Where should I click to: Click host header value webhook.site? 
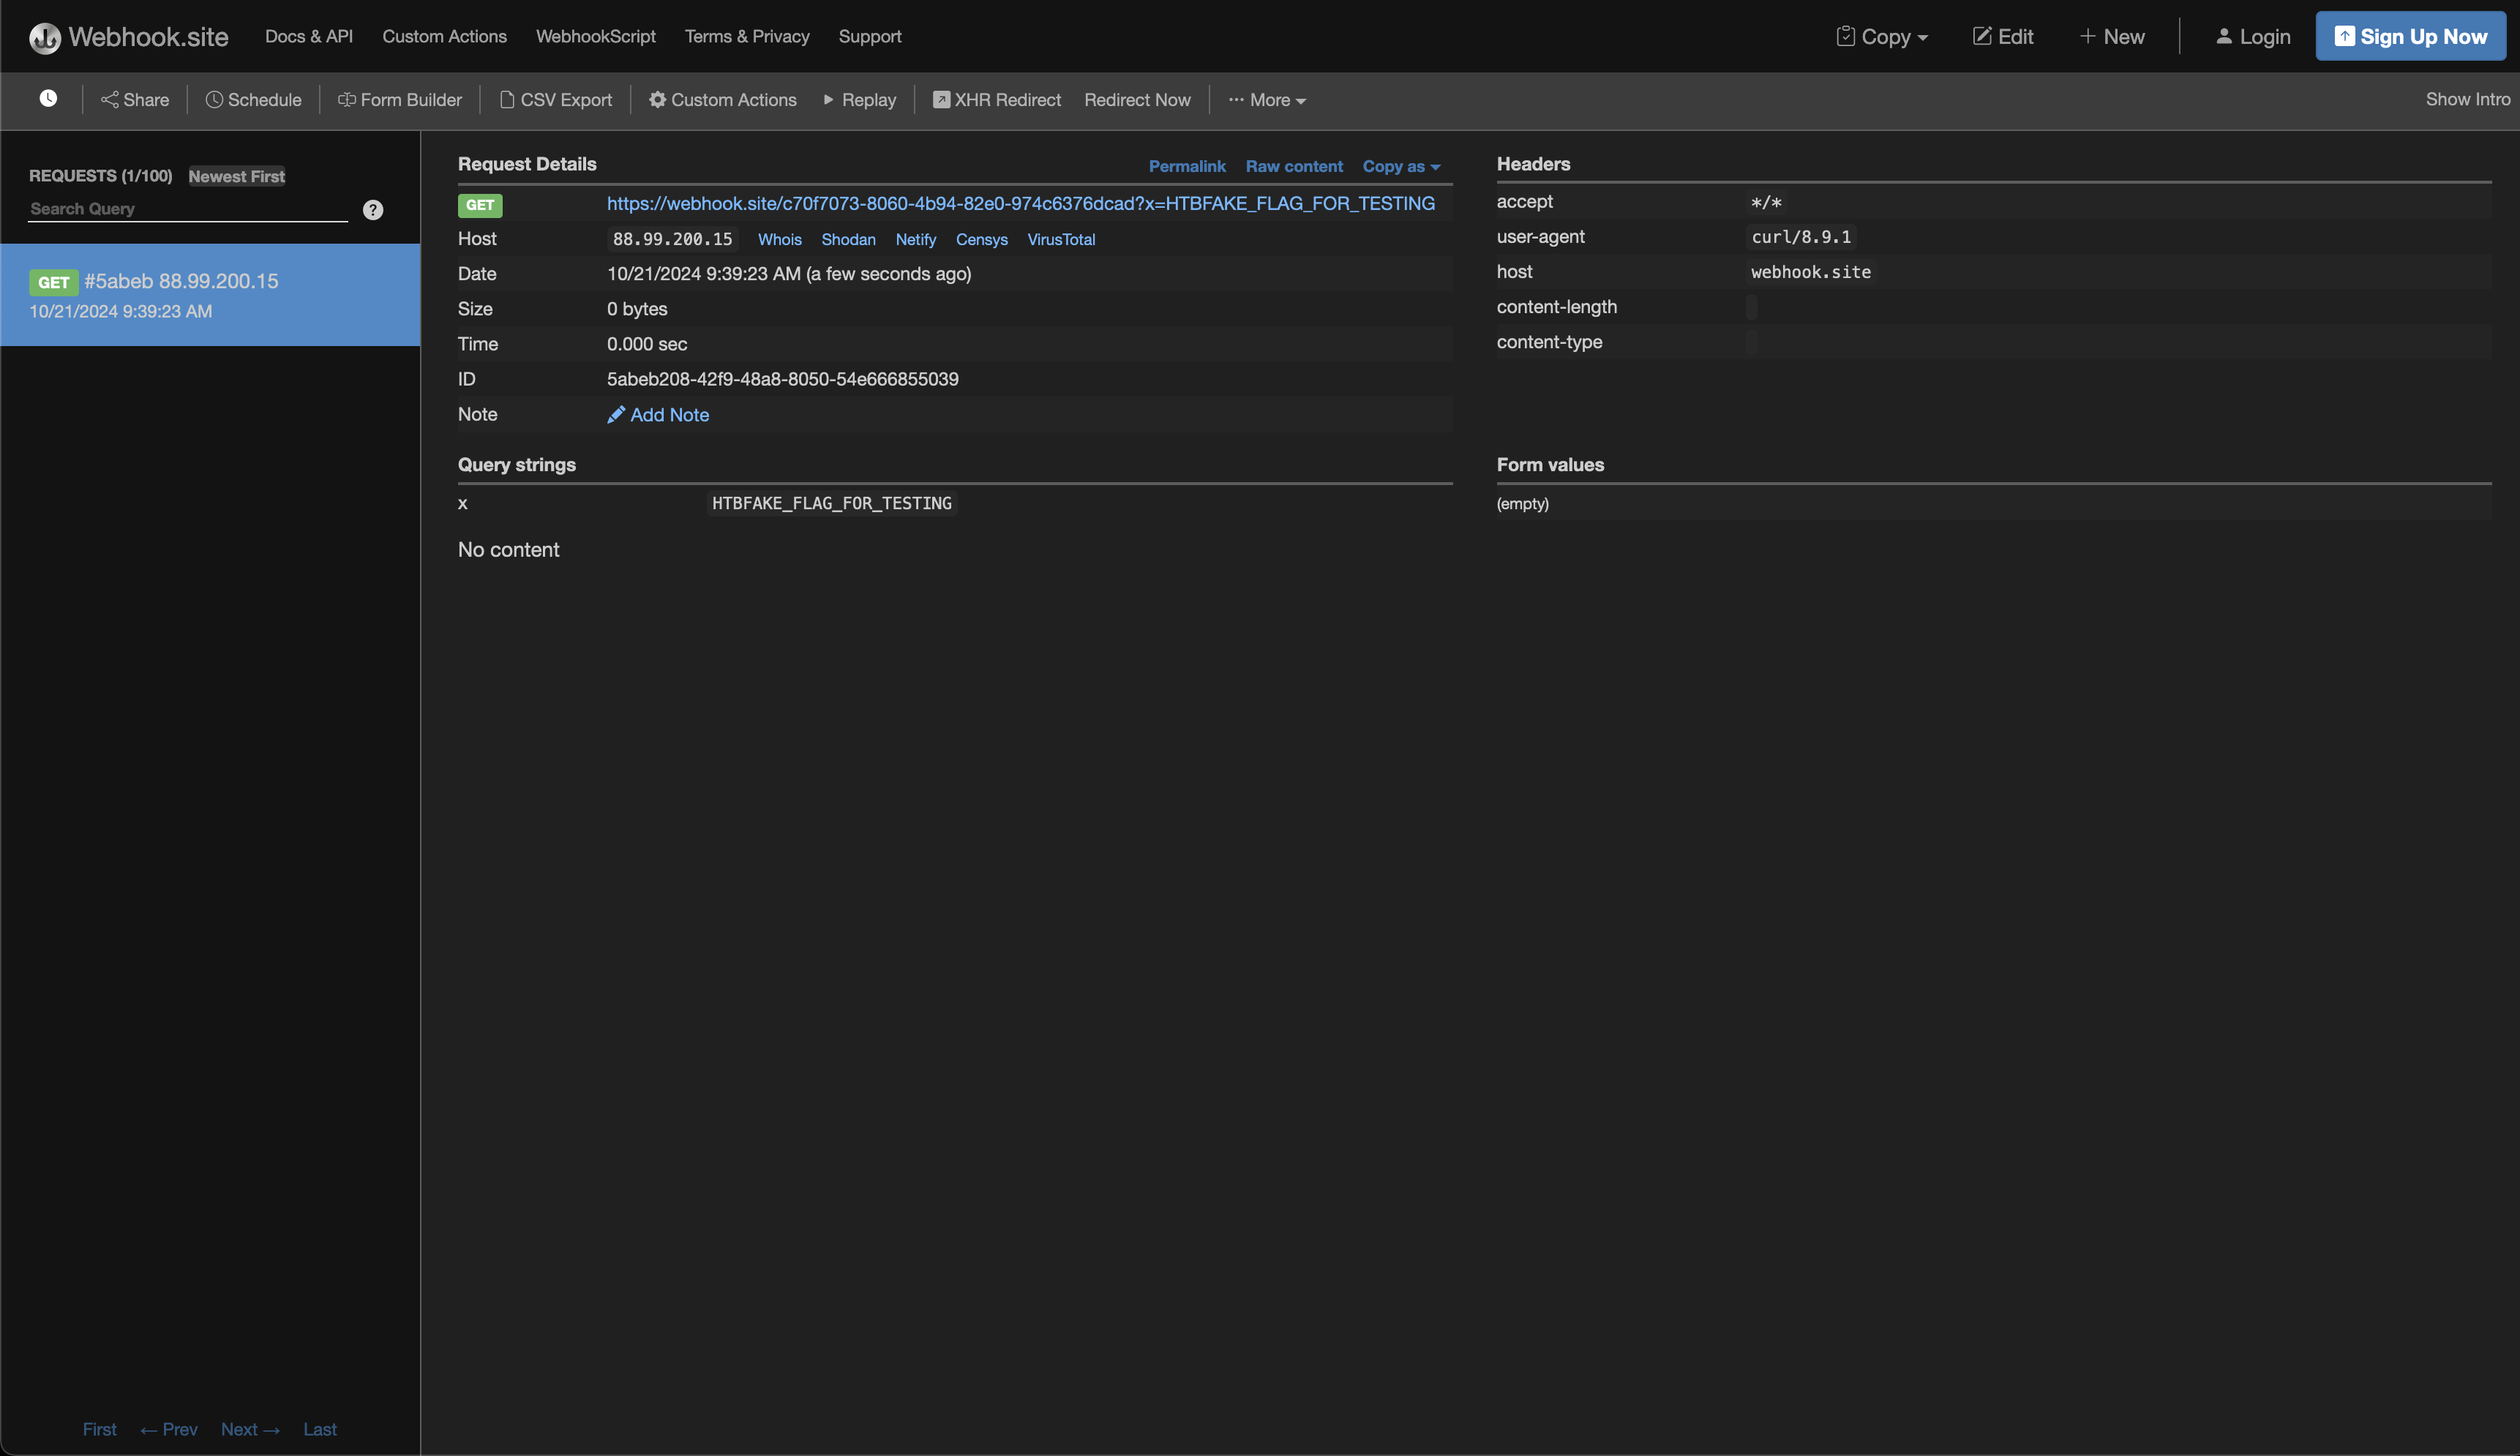tap(1811, 272)
